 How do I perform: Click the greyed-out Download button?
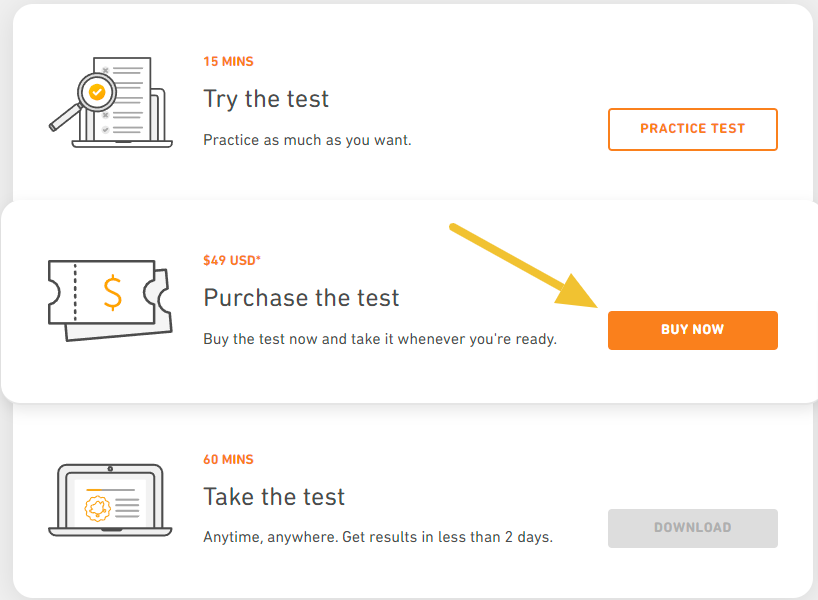pyautogui.click(x=692, y=527)
